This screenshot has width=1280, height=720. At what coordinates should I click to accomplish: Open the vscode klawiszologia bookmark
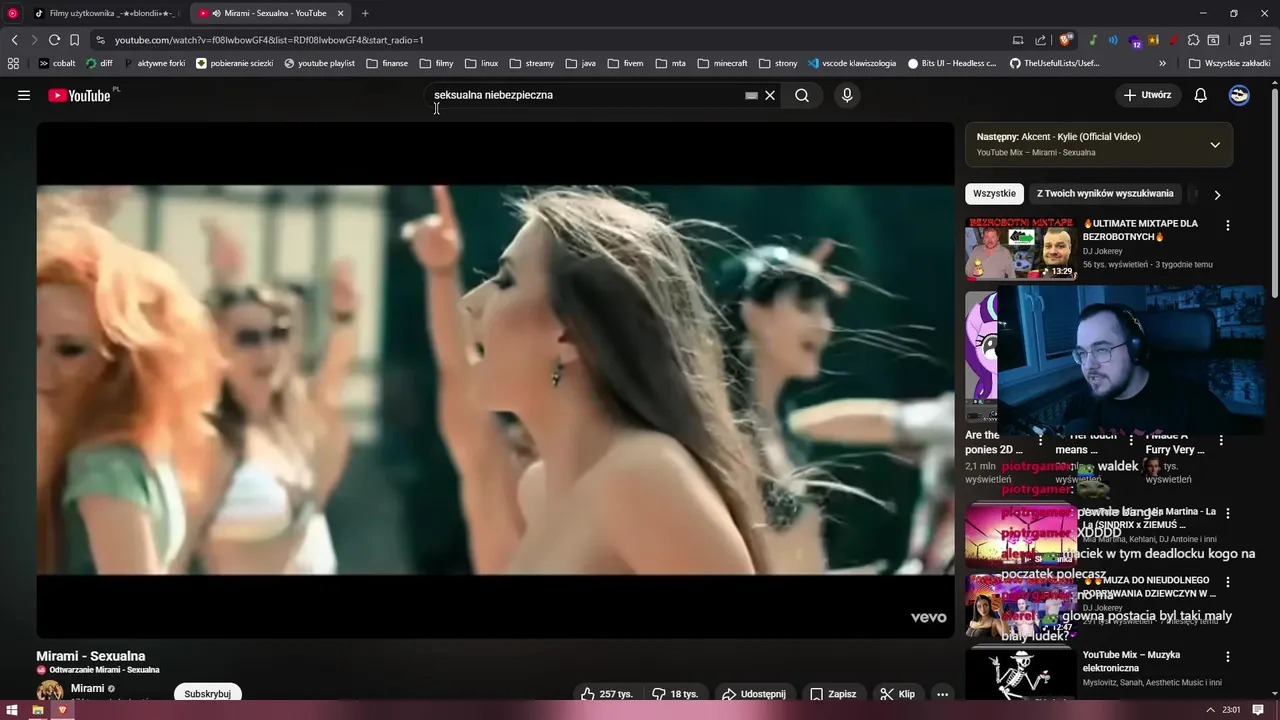click(852, 63)
